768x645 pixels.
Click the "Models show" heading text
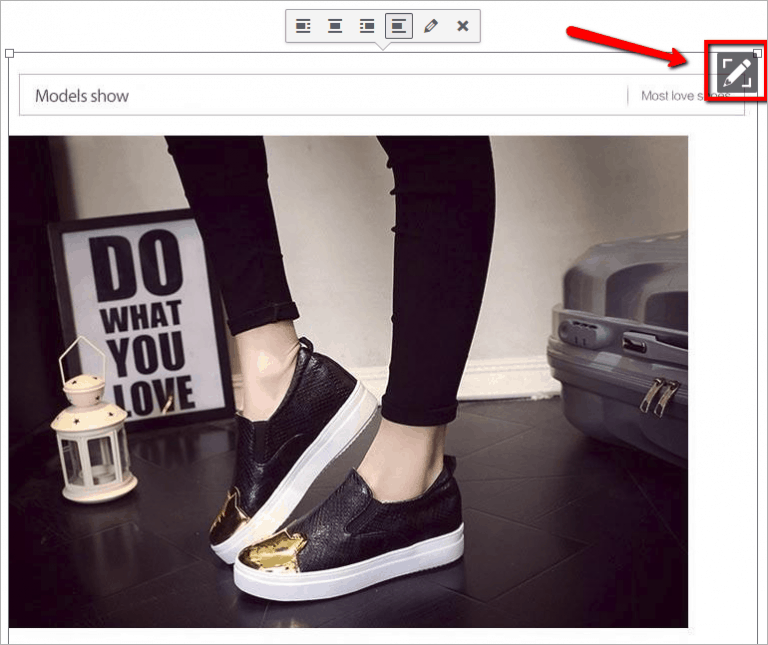(82, 96)
